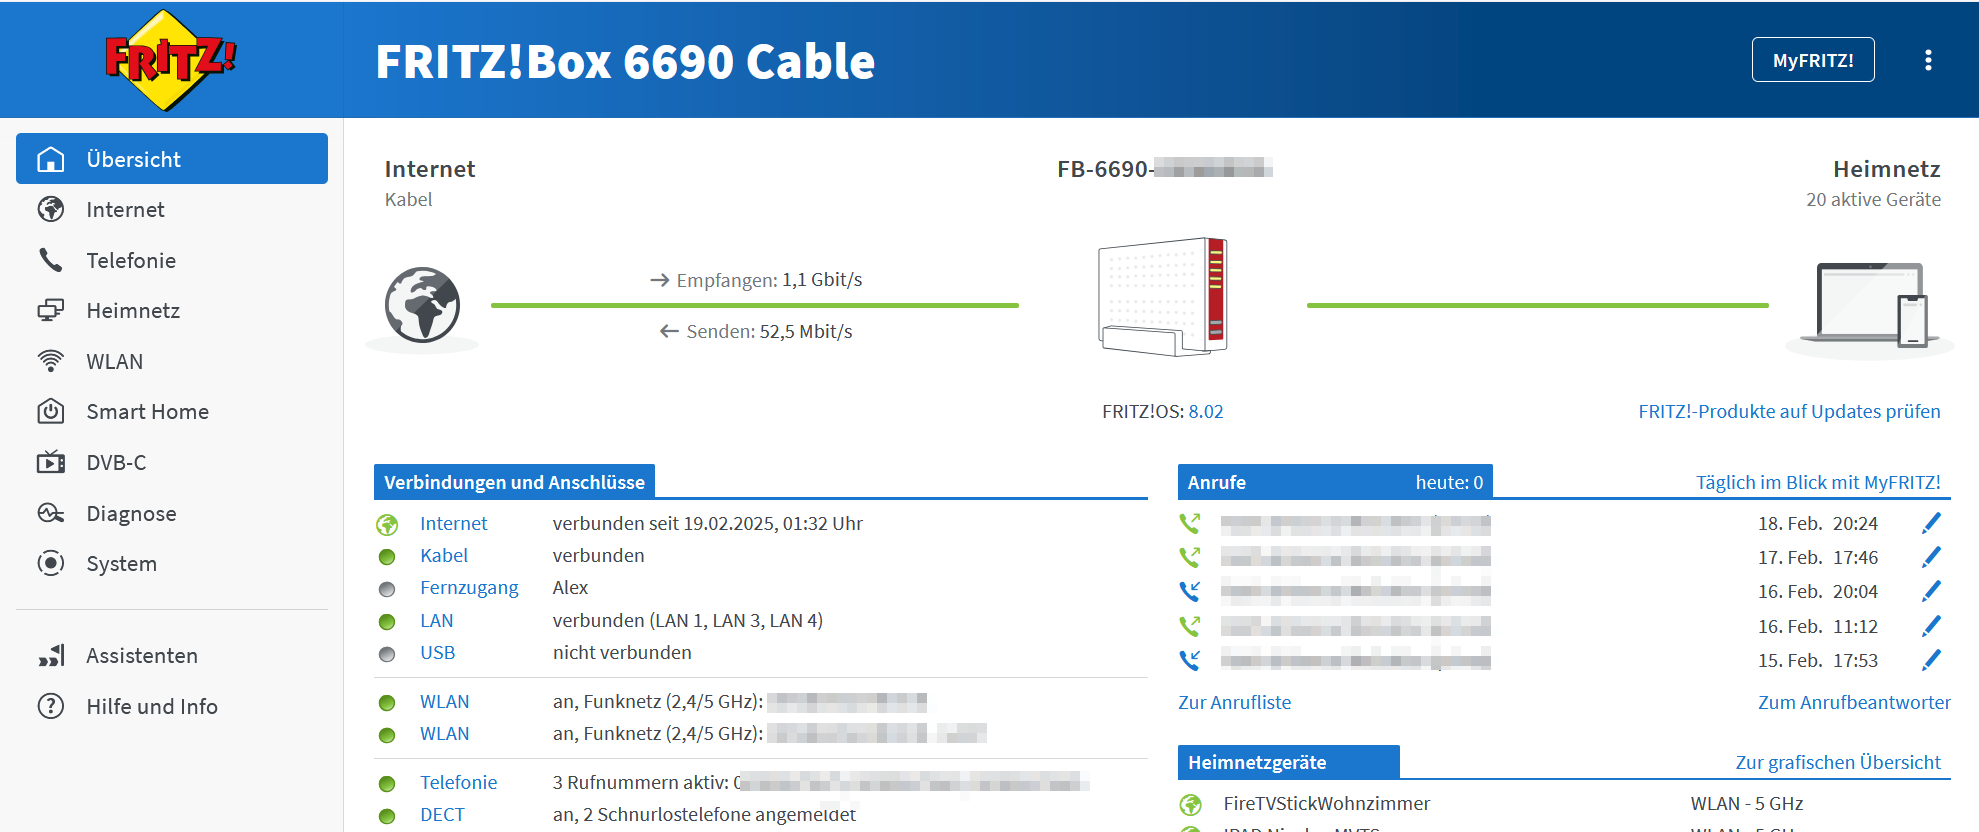Edit the call entry from 16. Feb. 20:04
The image size is (1979, 832).
(x=1931, y=591)
